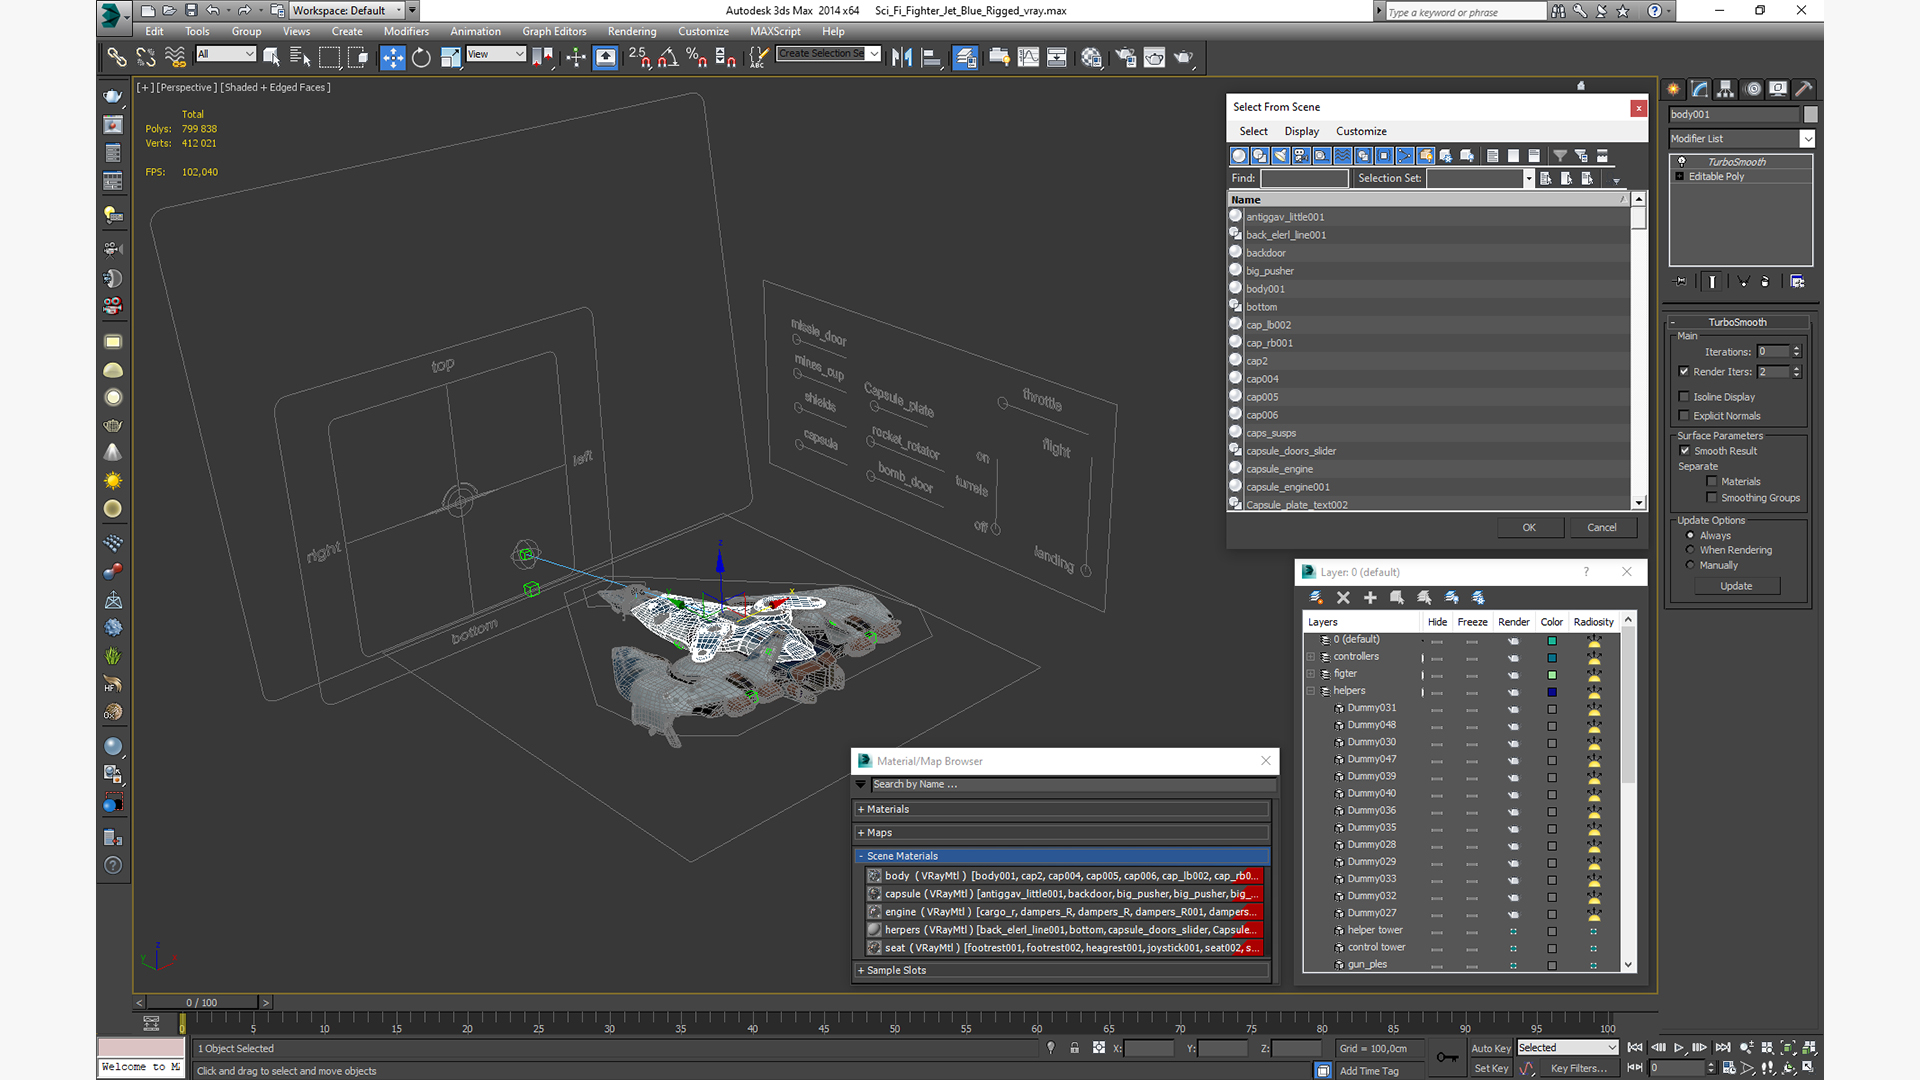Open reference coordinate View dropdown
The image size is (1920, 1080).
pyautogui.click(x=496, y=54)
